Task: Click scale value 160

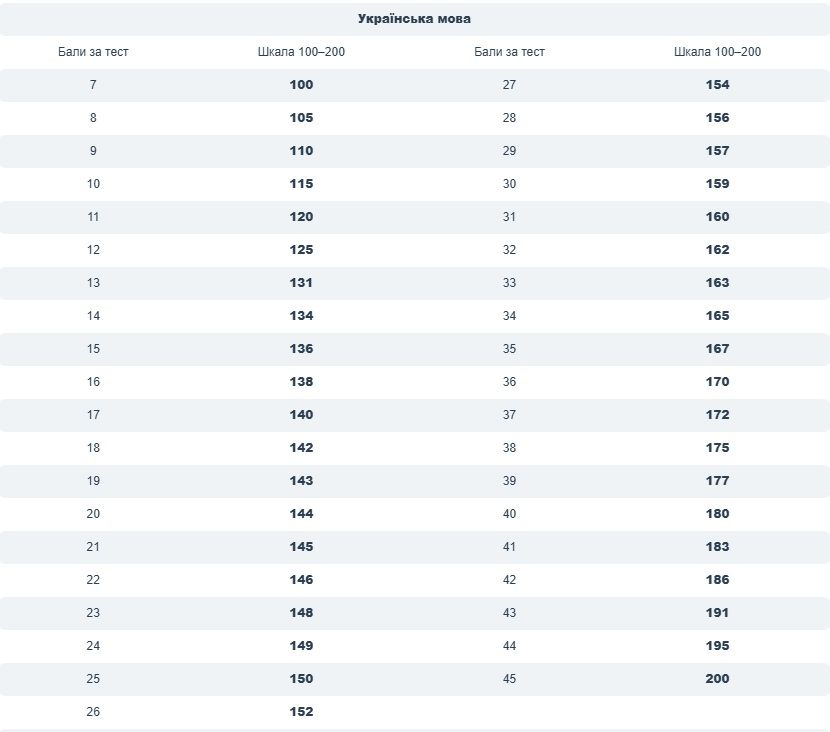Action: pyautogui.click(x=717, y=217)
